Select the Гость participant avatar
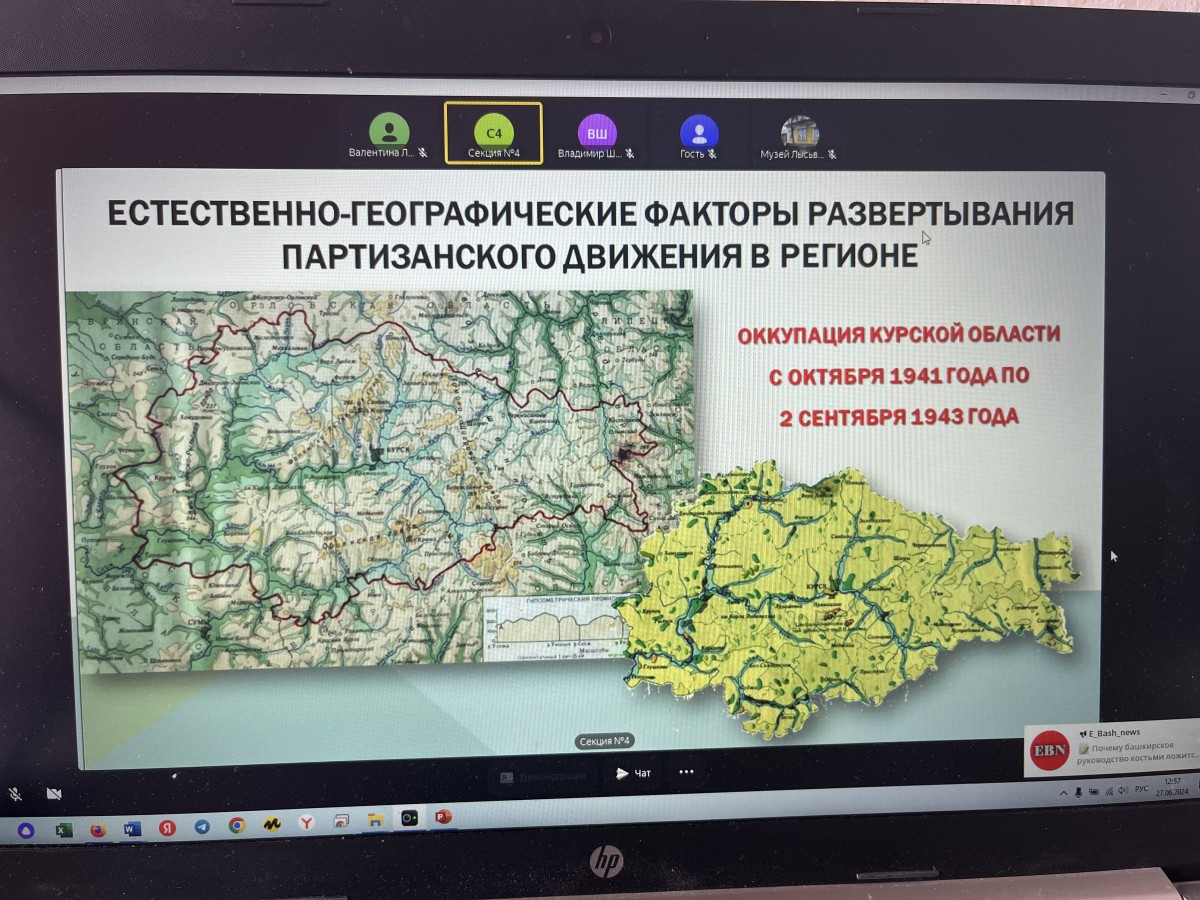This screenshot has height=900, width=1200. pyautogui.click(x=699, y=131)
